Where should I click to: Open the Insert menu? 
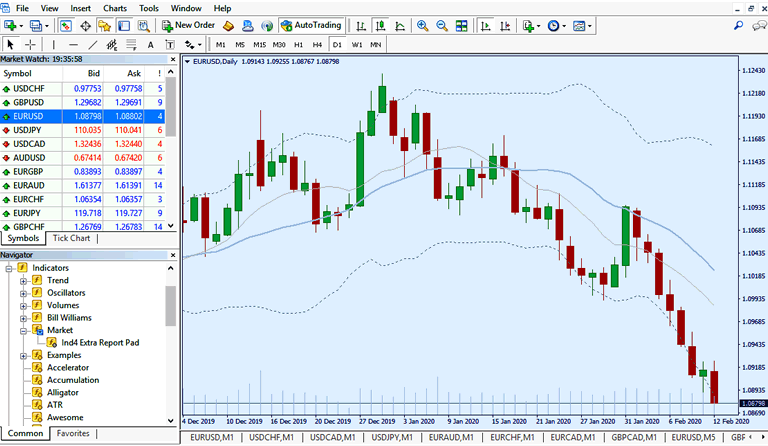tap(80, 8)
